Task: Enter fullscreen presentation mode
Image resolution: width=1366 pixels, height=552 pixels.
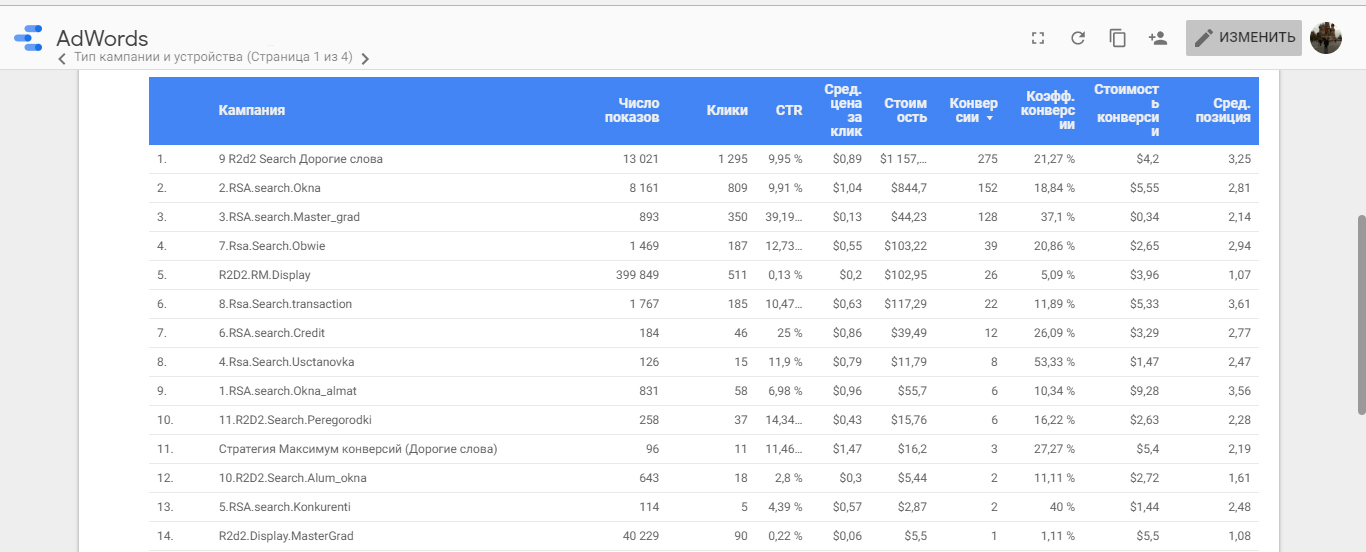Action: [1038, 38]
